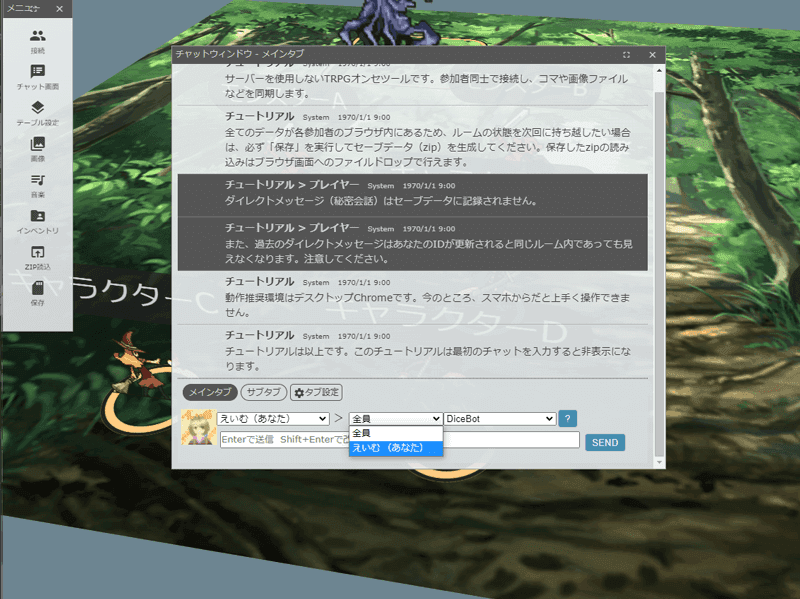This screenshot has width=800, height=599.
Task: Open the 画像 image panel
Action: coord(37,149)
